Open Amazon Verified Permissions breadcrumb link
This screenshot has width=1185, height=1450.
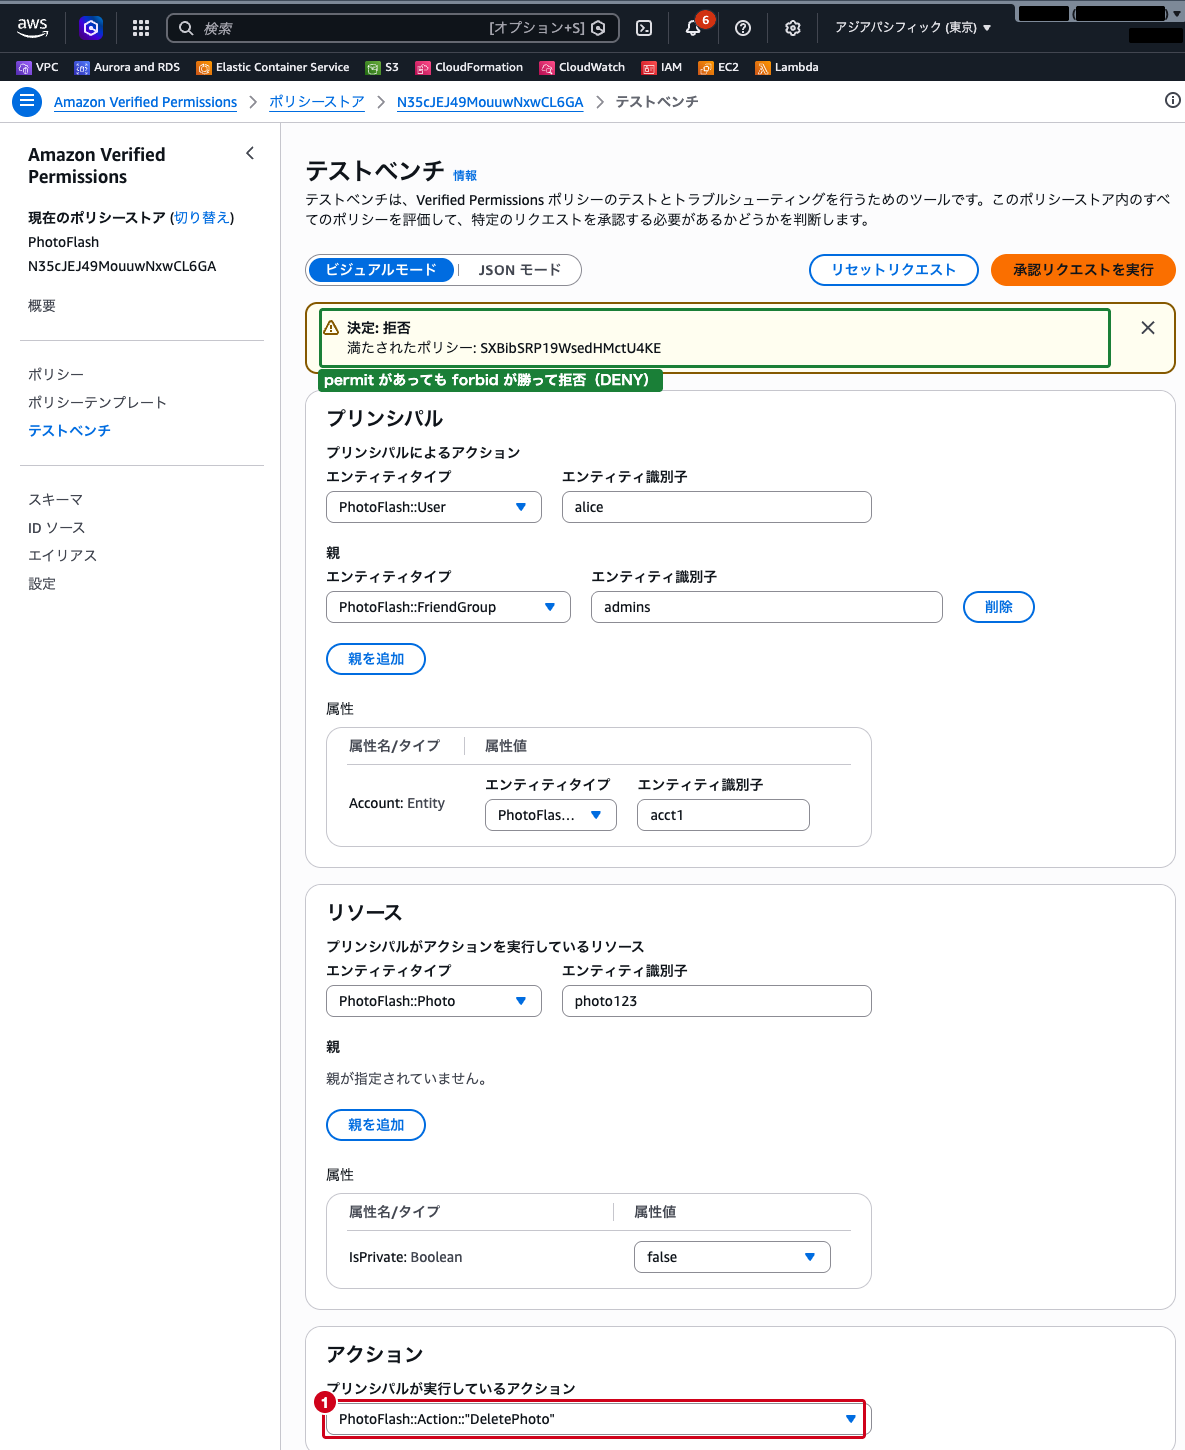click(145, 102)
